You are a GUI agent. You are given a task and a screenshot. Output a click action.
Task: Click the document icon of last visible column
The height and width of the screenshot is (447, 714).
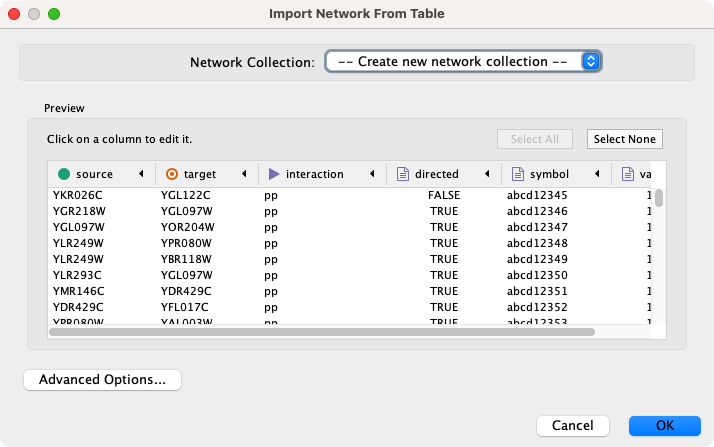click(629, 174)
